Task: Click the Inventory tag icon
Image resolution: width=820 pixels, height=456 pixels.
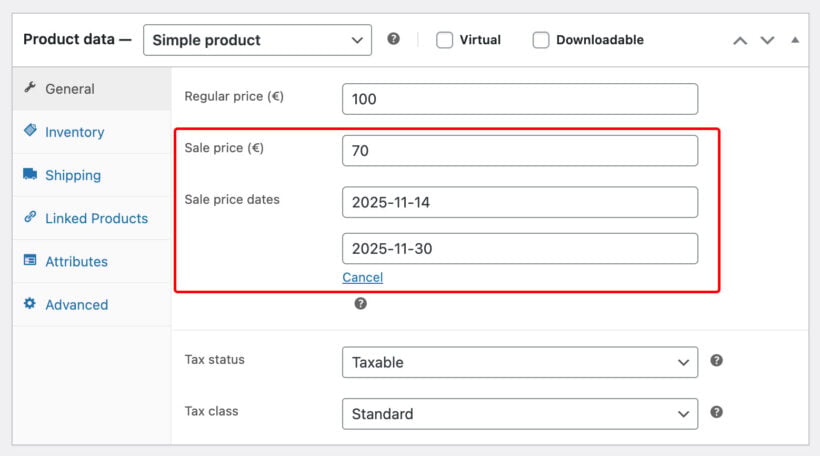Action: [x=30, y=130]
